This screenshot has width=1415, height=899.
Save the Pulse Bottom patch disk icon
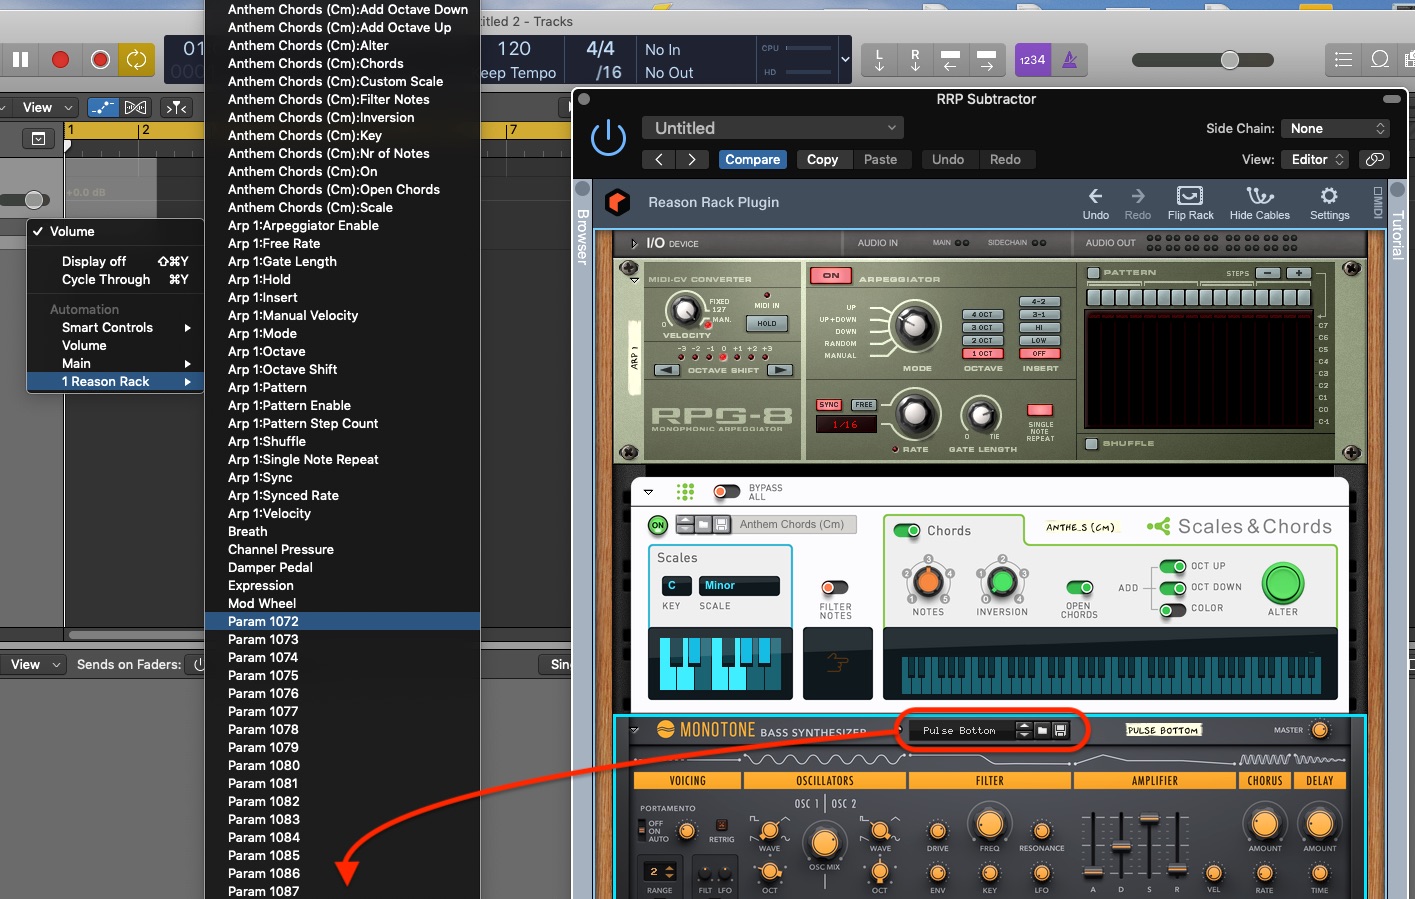pyautogui.click(x=1060, y=730)
